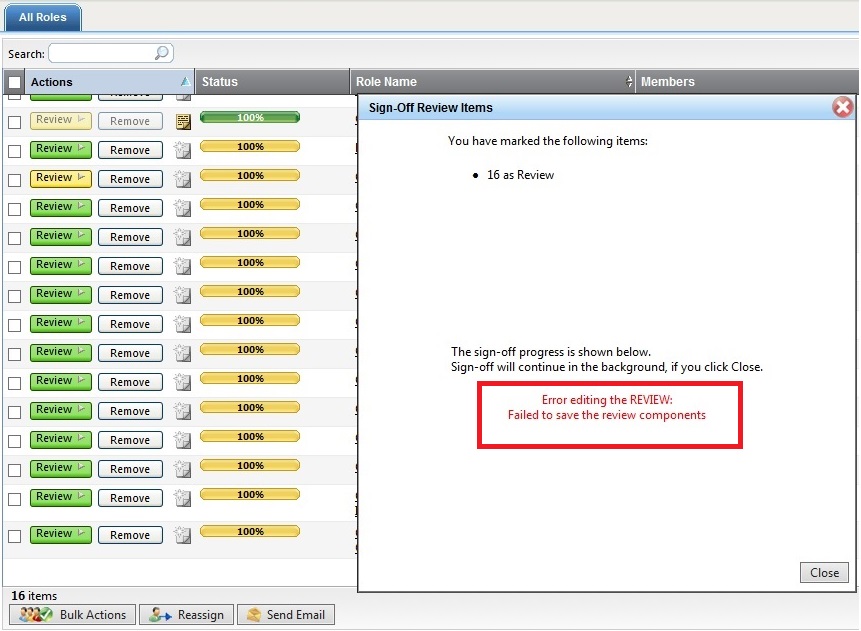861x631 pixels.
Task: Check the box beside the yellow Review button
Action: [x=14, y=180]
